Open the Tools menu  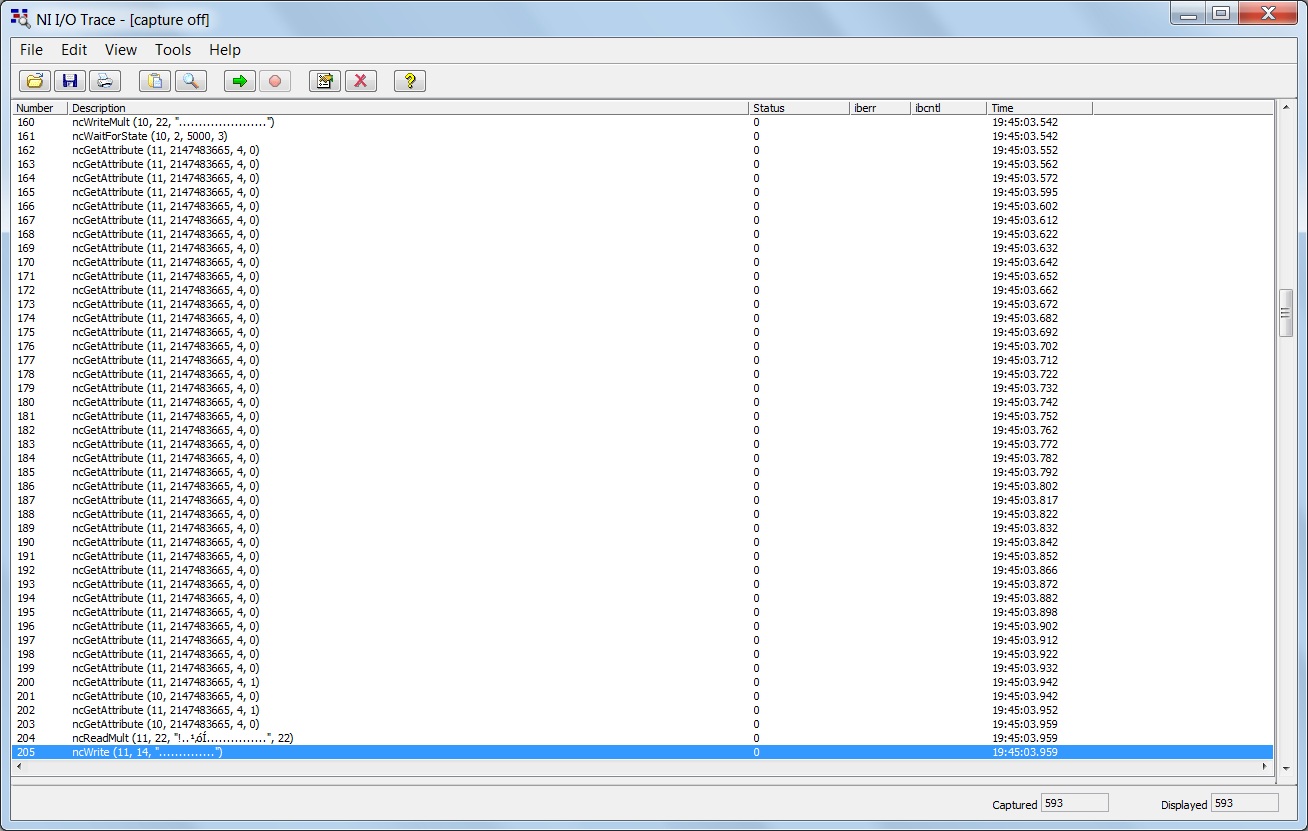pos(173,50)
